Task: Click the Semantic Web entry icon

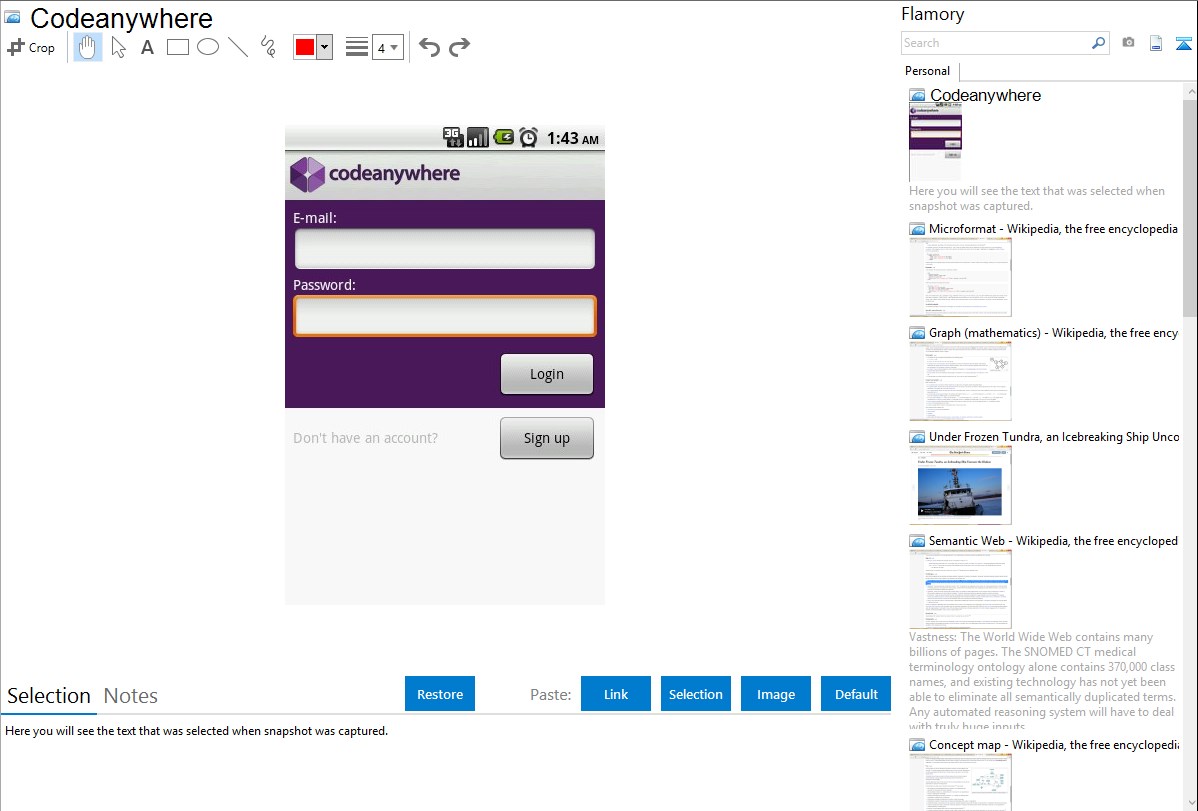Action: point(917,540)
